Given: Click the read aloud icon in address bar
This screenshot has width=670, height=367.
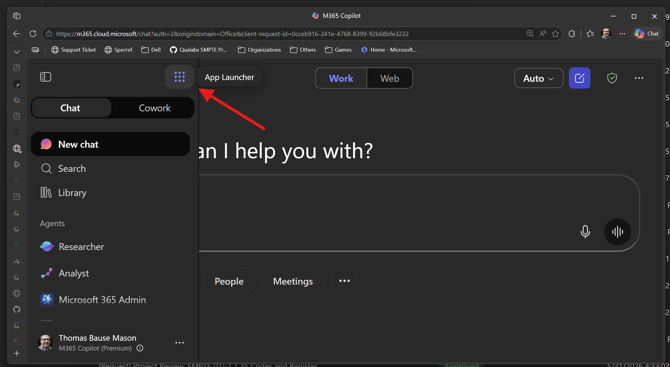Looking at the screenshot, I should pos(543,34).
